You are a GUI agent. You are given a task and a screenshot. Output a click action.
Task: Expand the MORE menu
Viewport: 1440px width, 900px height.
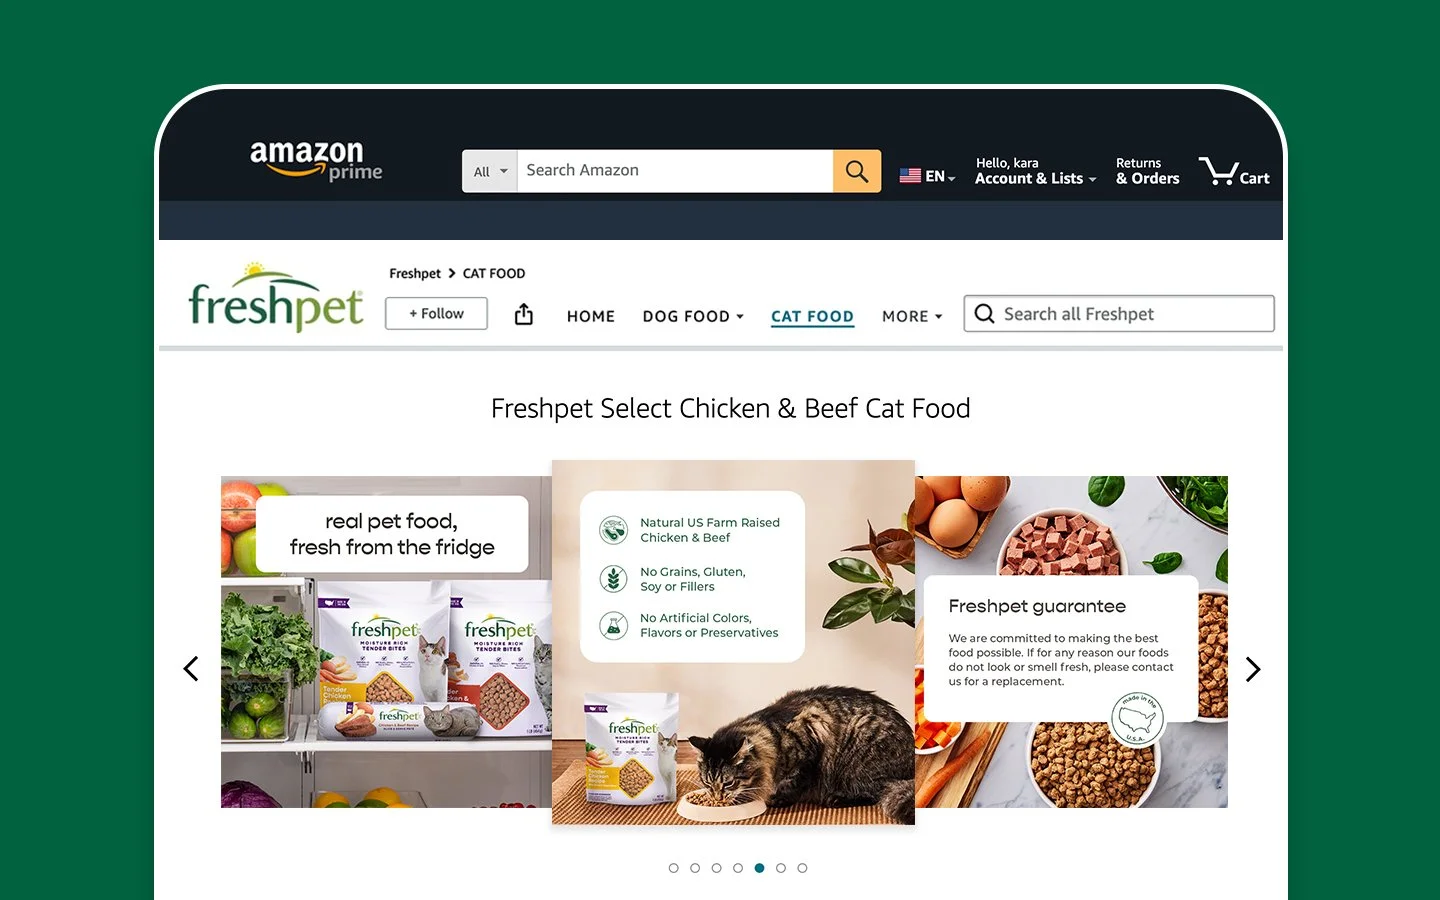pos(912,316)
